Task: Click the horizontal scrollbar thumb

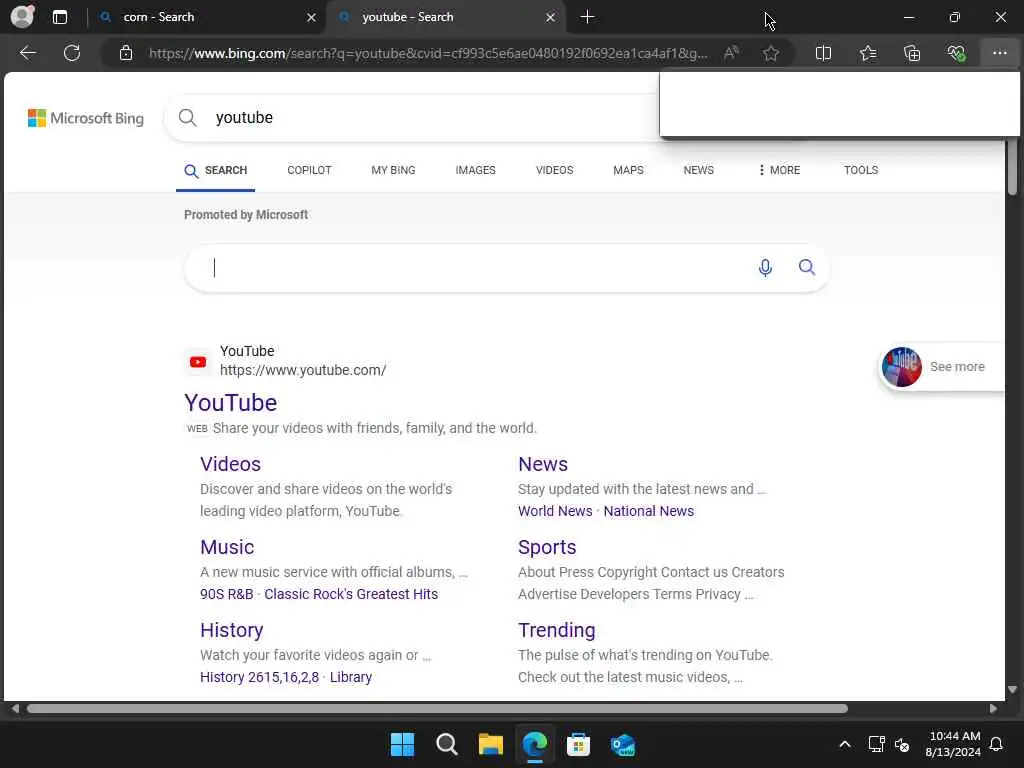Action: (437, 709)
